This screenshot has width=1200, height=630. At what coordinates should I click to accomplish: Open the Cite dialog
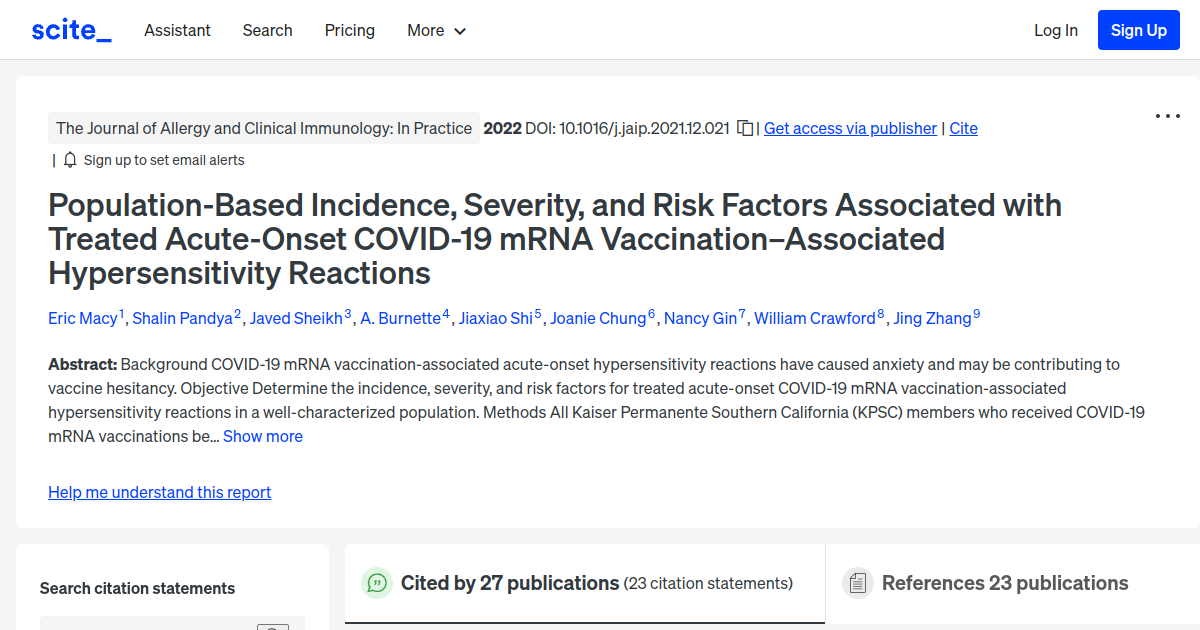pos(963,128)
